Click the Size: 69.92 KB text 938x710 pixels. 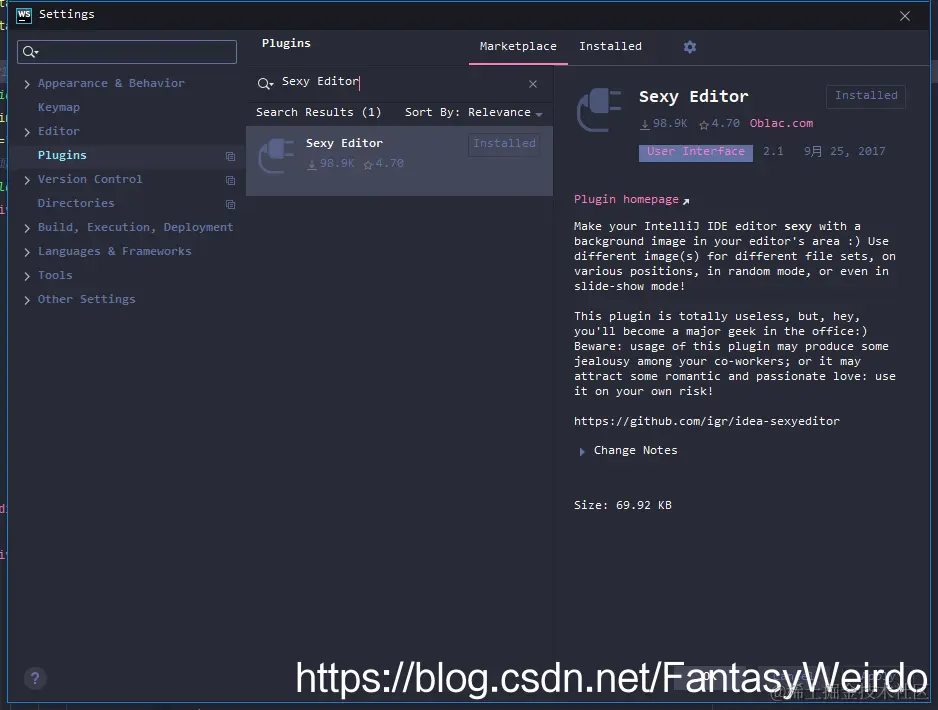(x=623, y=505)
